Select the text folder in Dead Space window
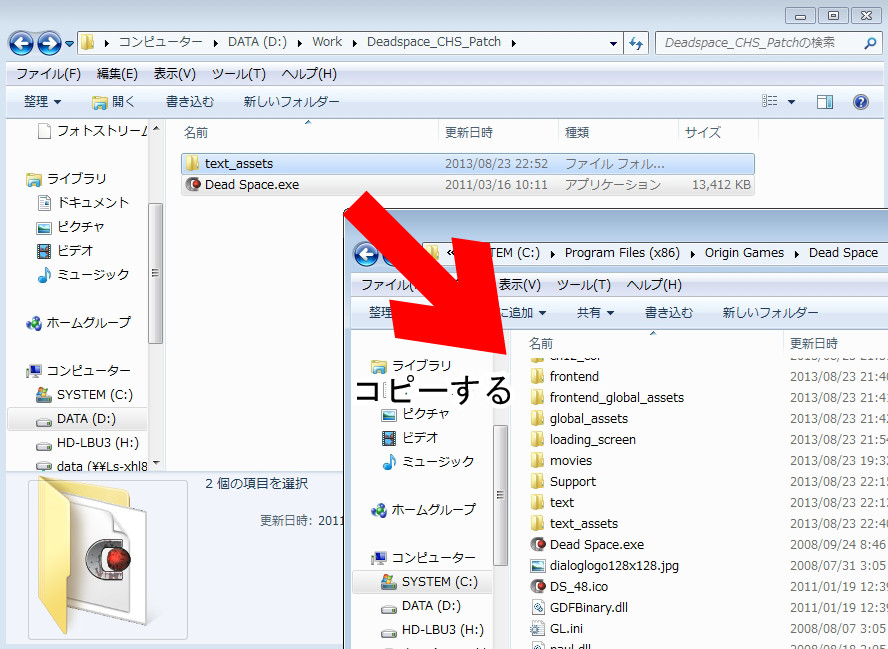The width and height of the screenshot is (888, 649). [553, 502]
